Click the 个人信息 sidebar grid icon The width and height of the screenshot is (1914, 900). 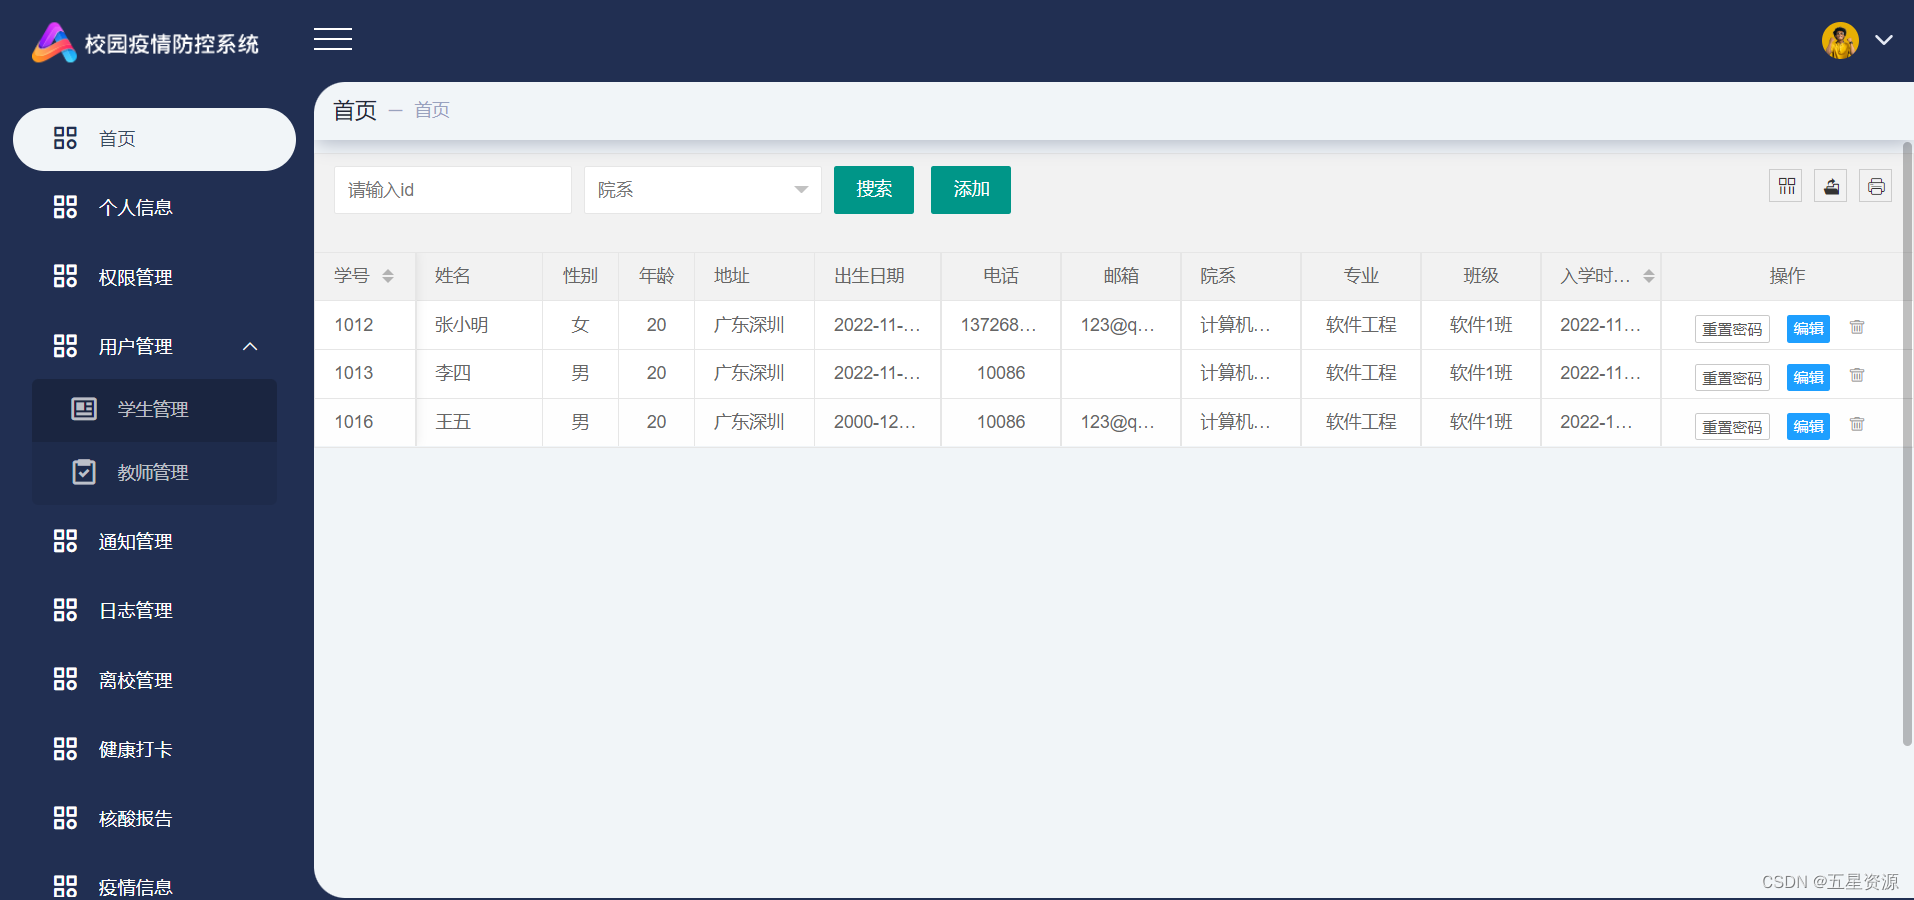[x=65, y=207]
